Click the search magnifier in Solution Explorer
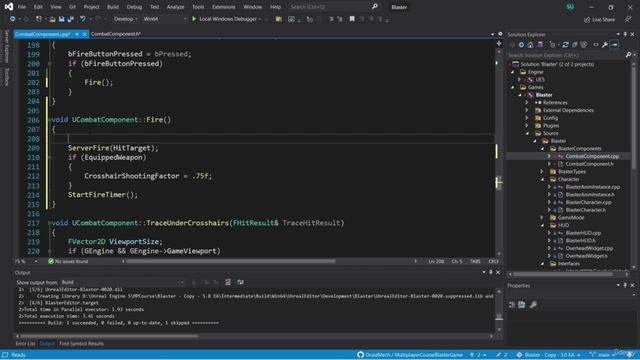The width and height of the screenshot is (640, 360). tap(629, 55)
